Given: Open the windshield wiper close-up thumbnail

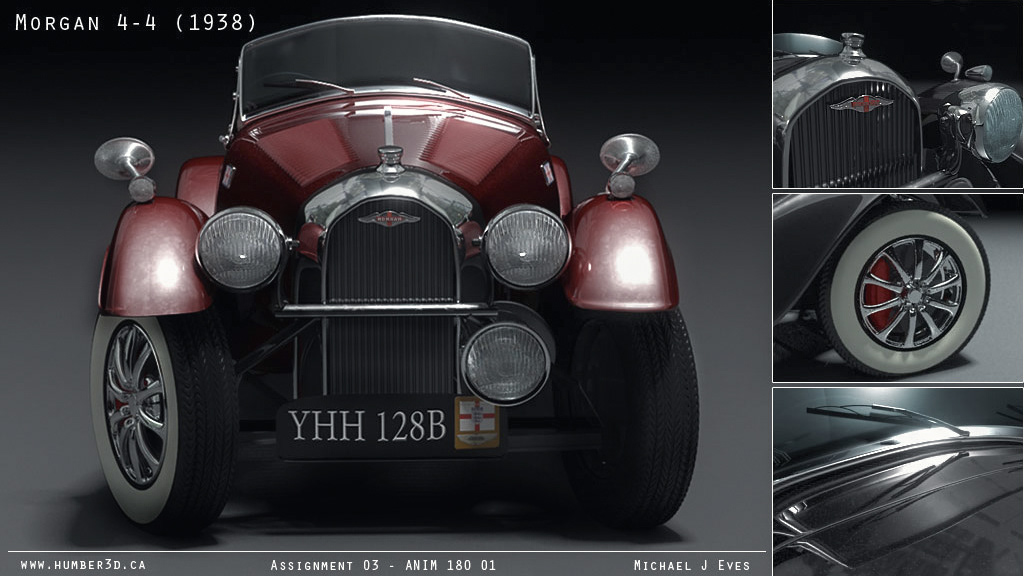Looking at the screenshot, I should (x=898, y=482).
